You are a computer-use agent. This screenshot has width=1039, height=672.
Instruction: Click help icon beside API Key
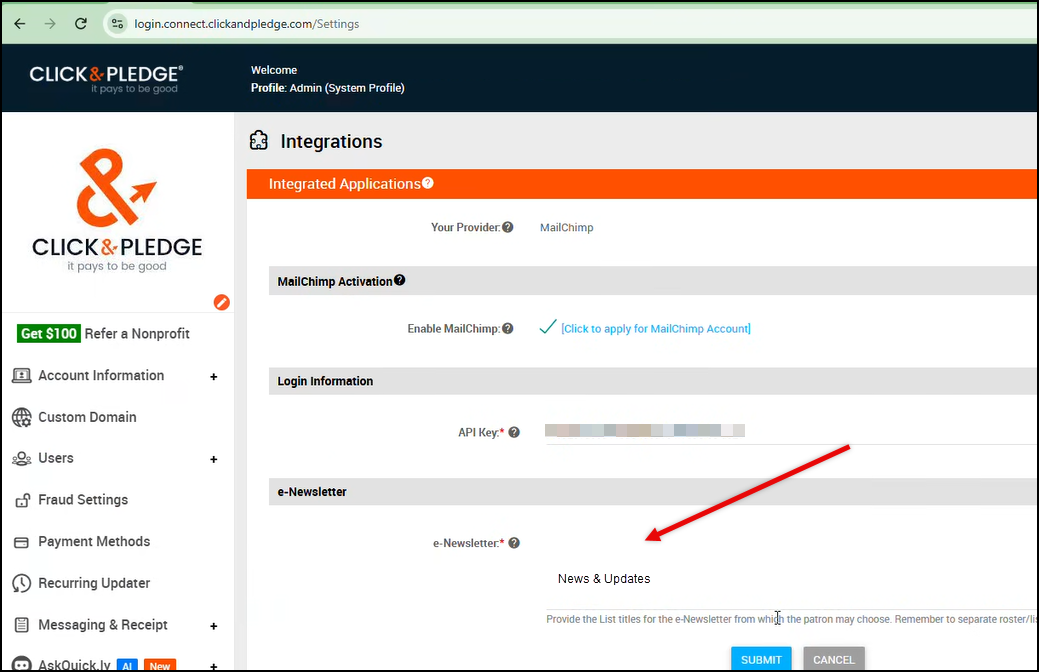coord(514,432)
